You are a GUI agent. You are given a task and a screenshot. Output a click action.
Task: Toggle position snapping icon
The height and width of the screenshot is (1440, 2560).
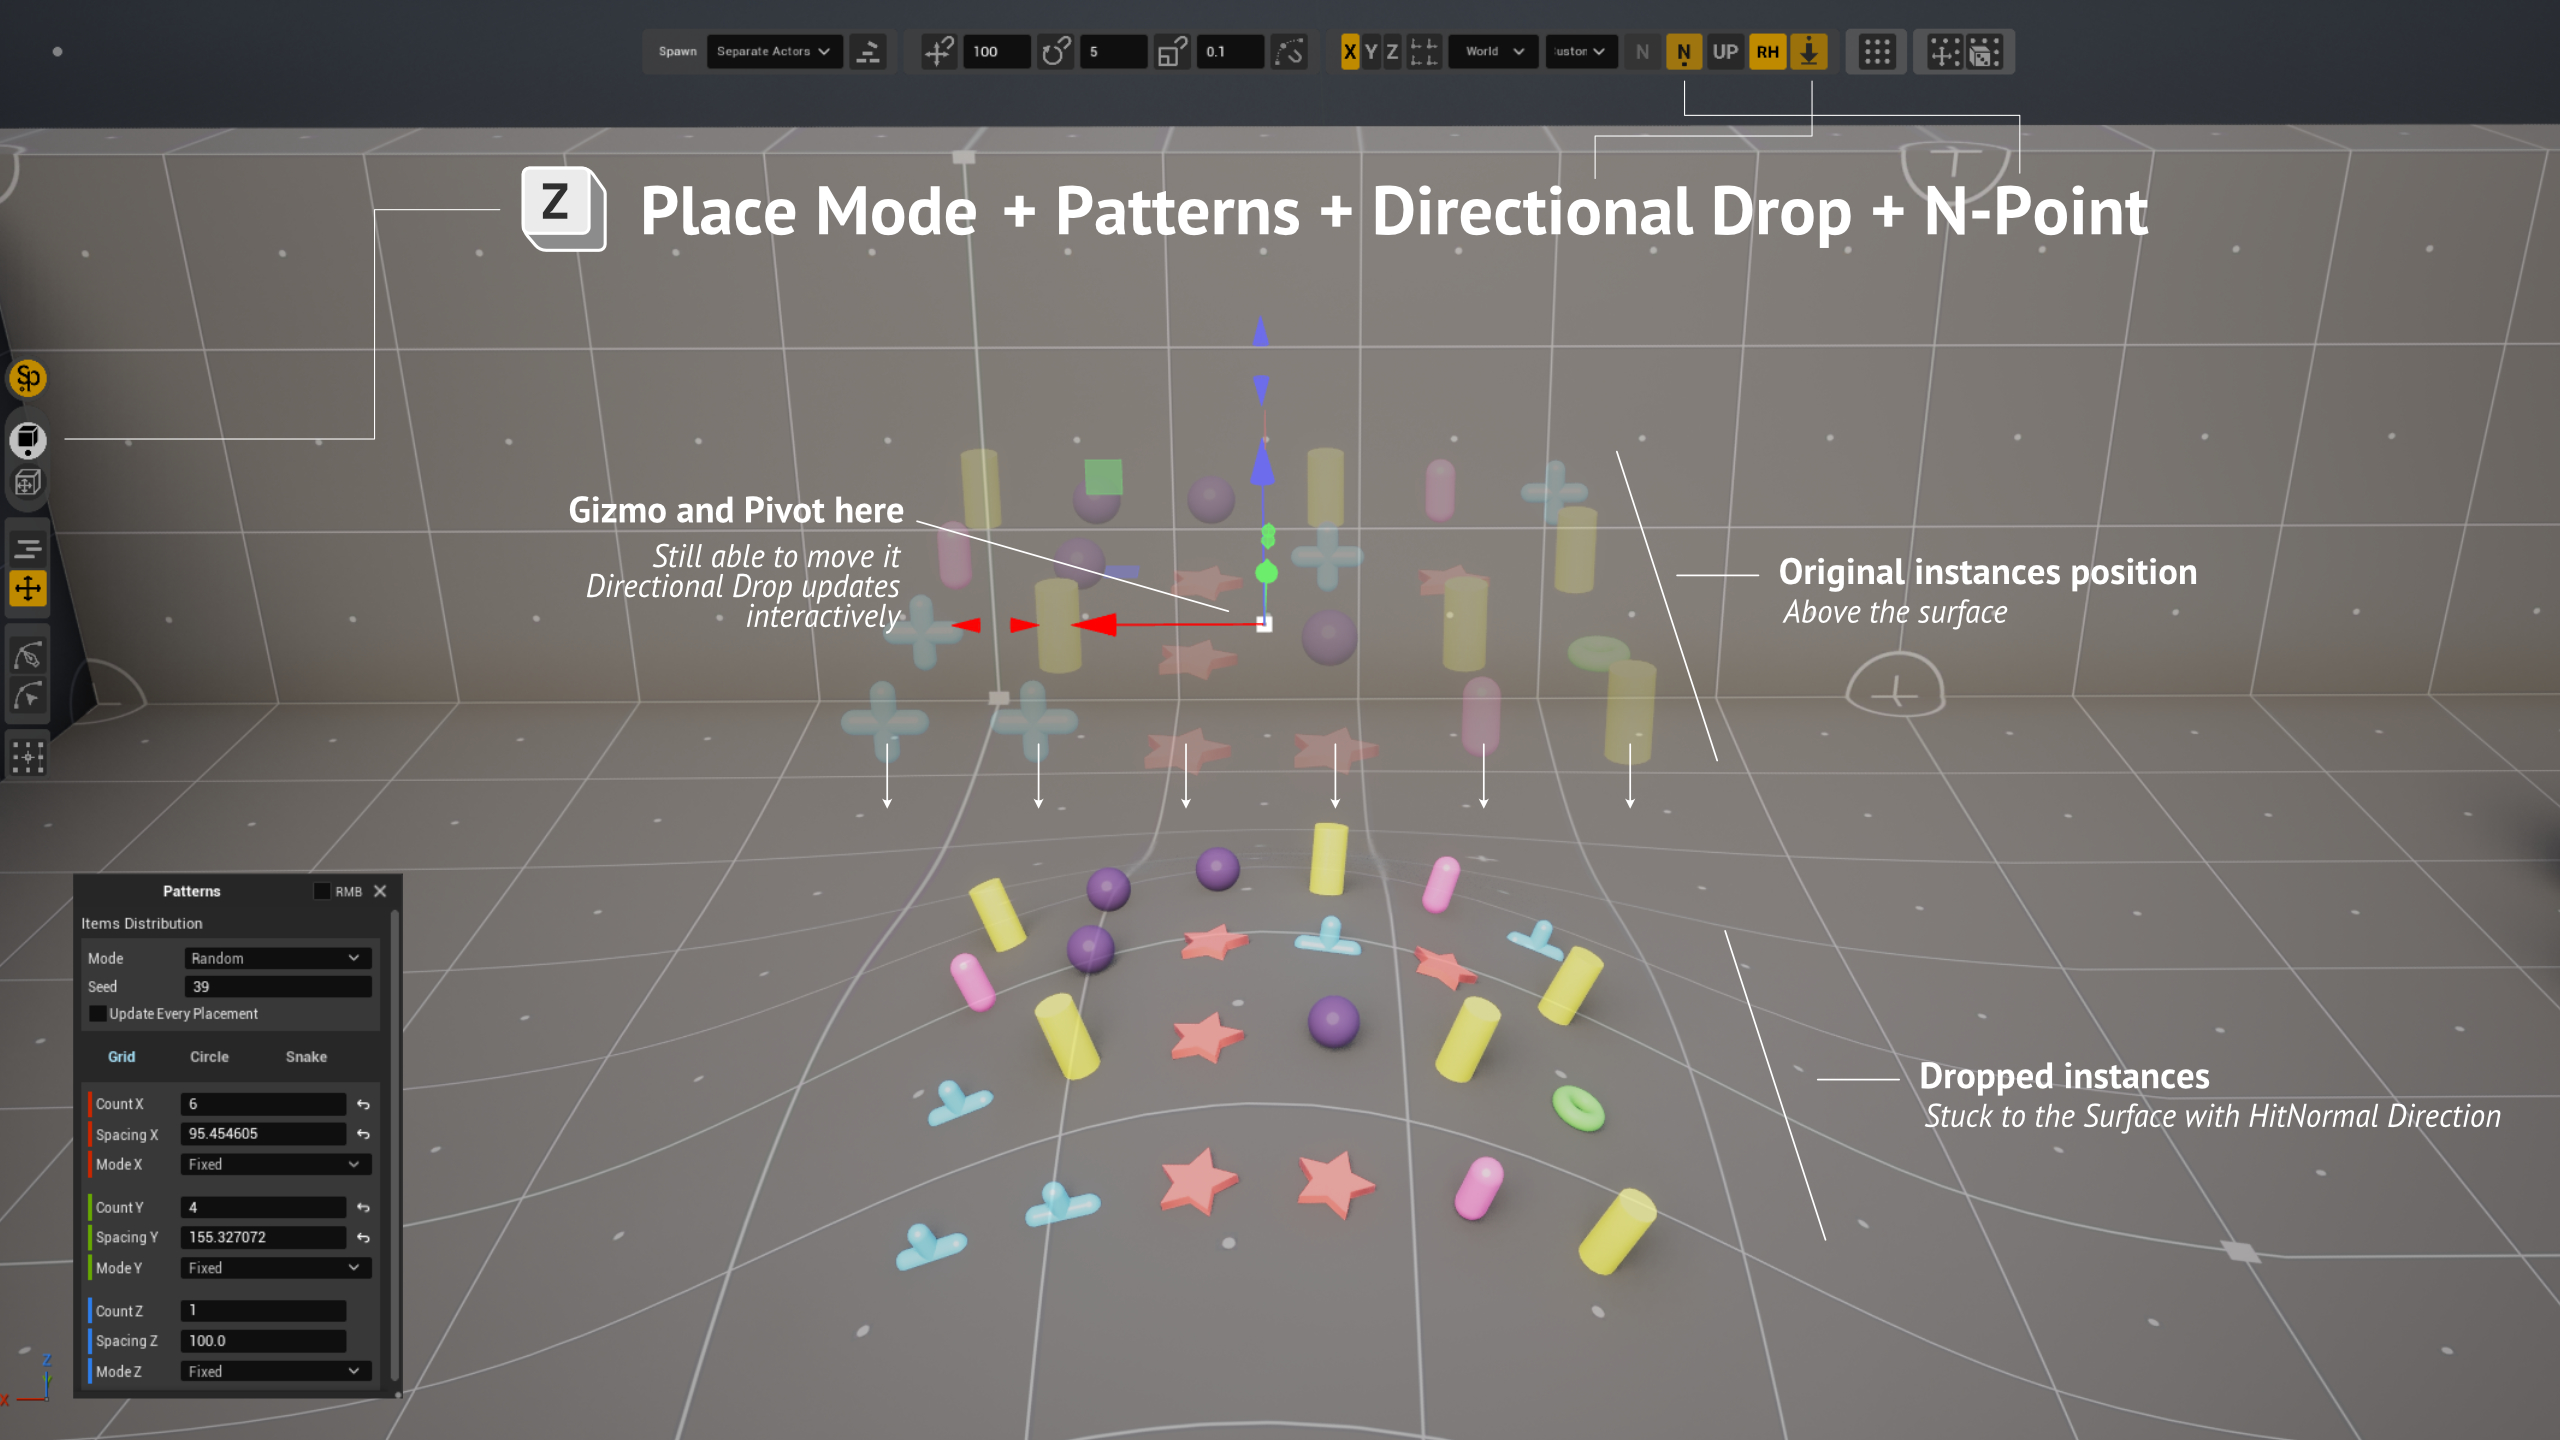pos(938,51)
